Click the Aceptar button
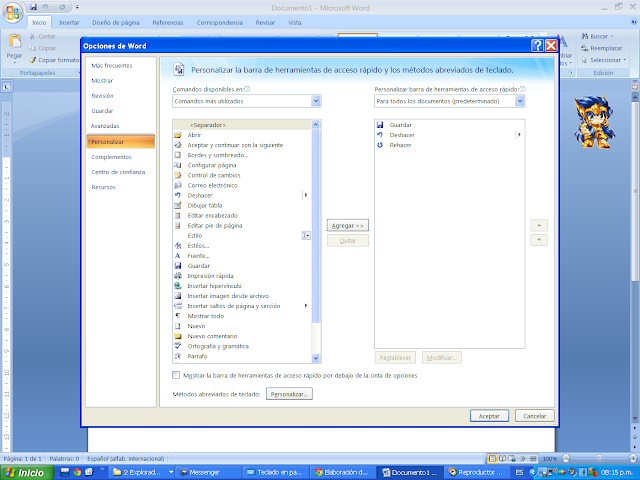 point(489,416)
